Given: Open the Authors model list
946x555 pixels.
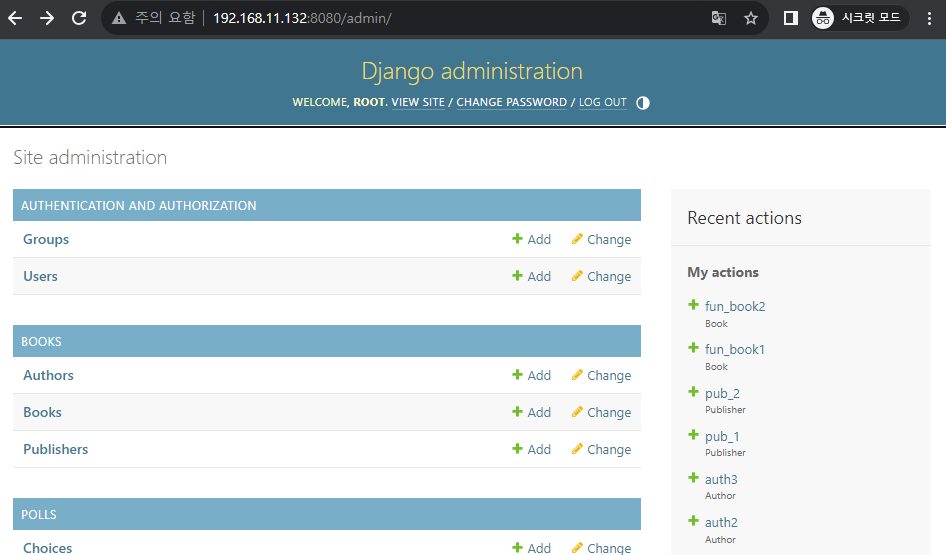Looking at the screenshot, I should click(48, 375).
